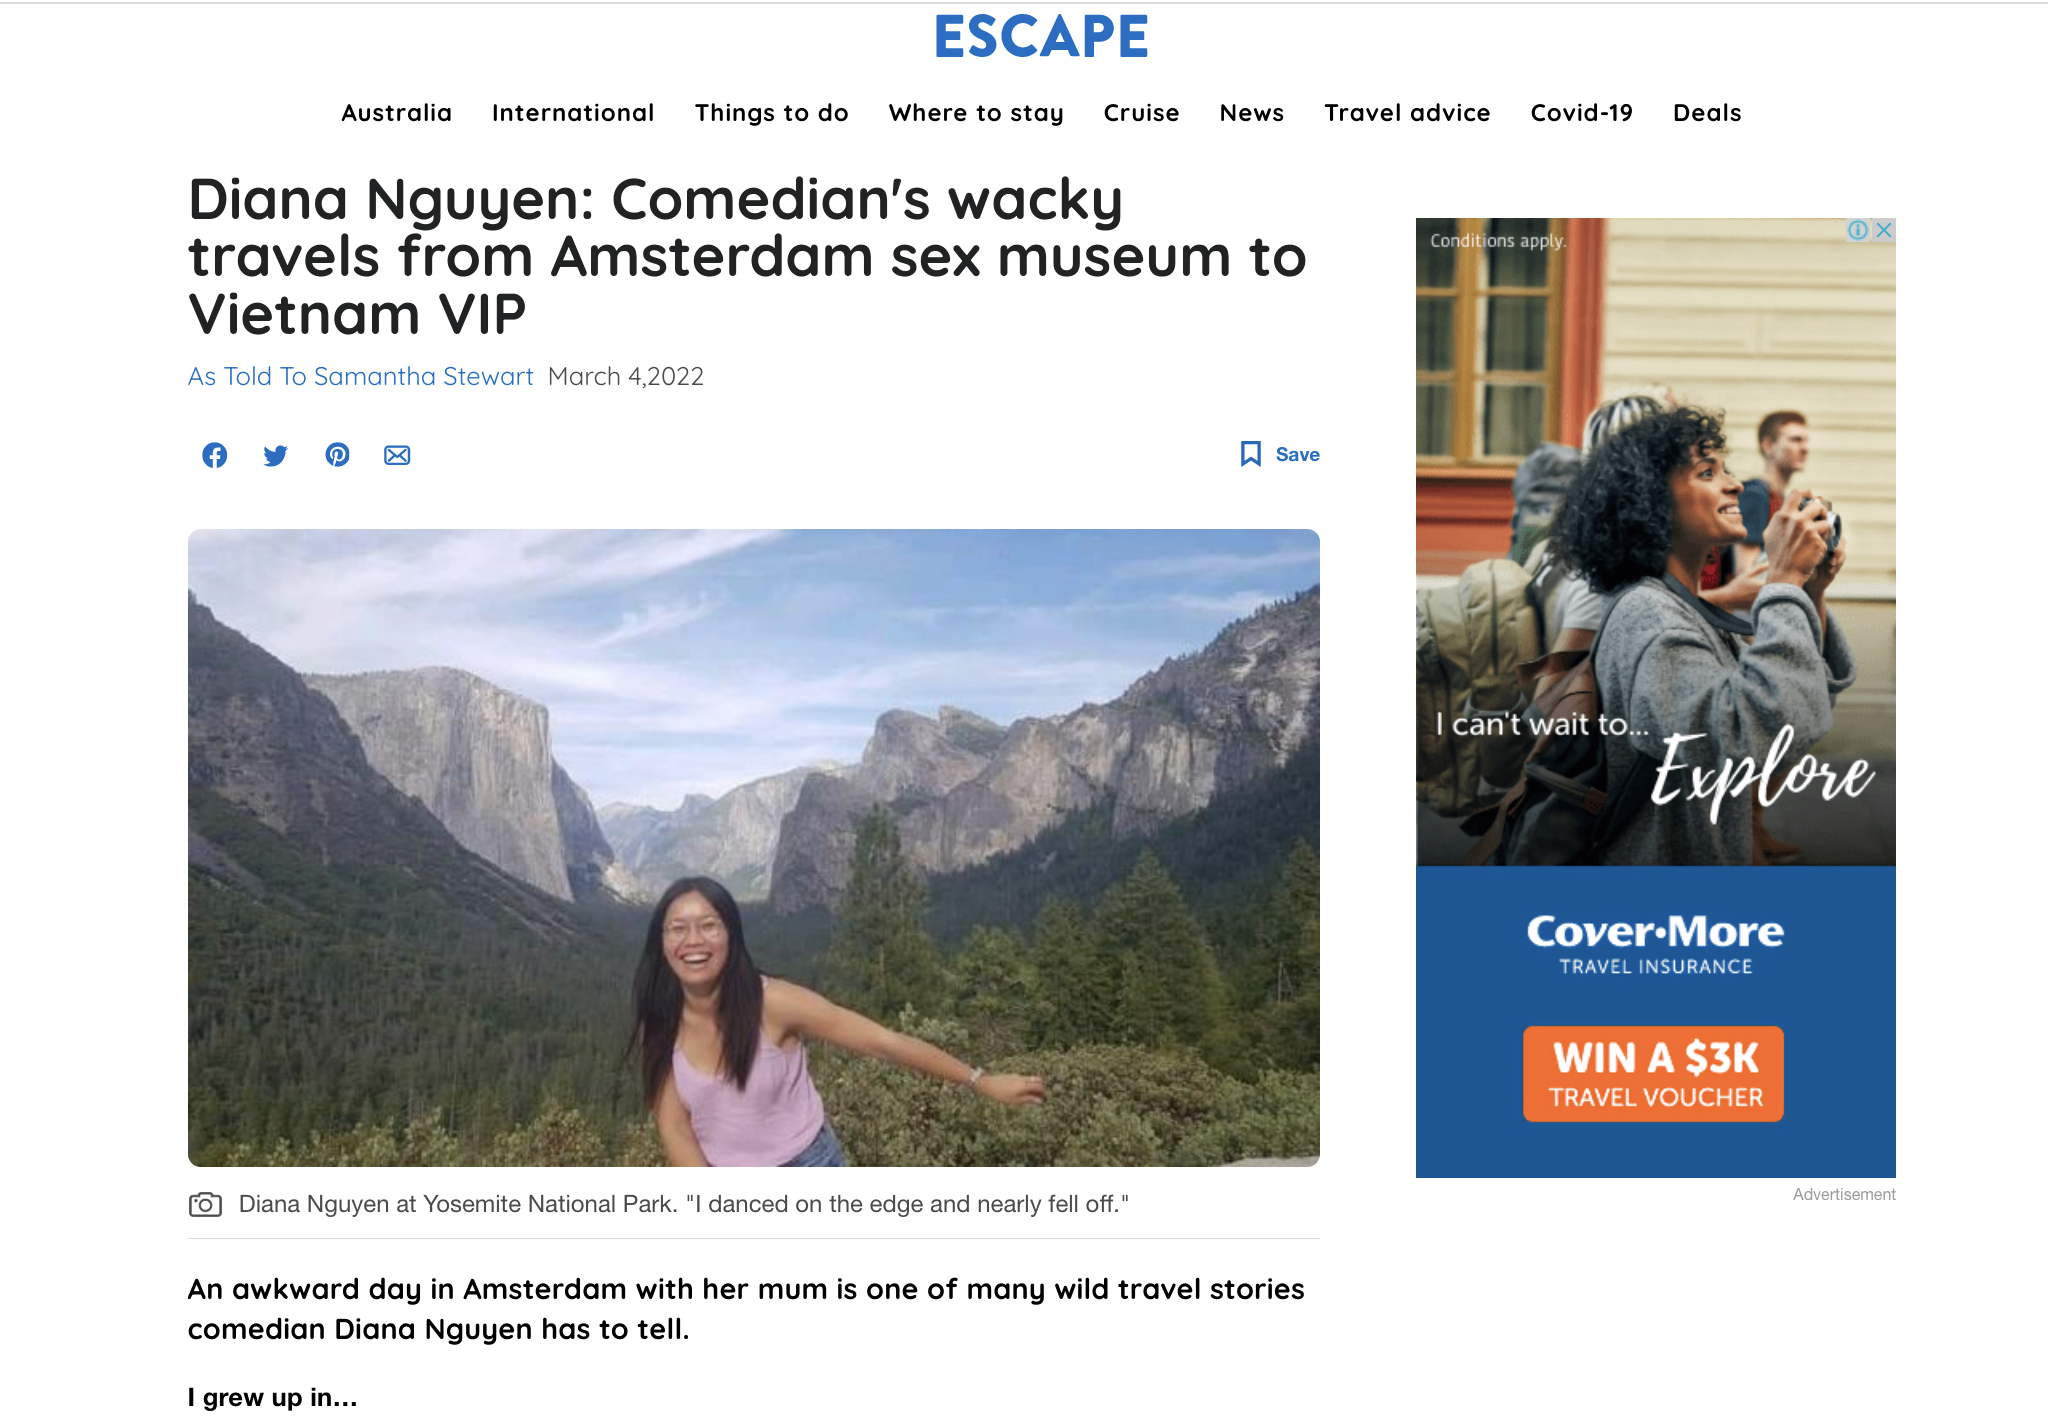
Task: Open the ad info icon
Action: 1858,230
